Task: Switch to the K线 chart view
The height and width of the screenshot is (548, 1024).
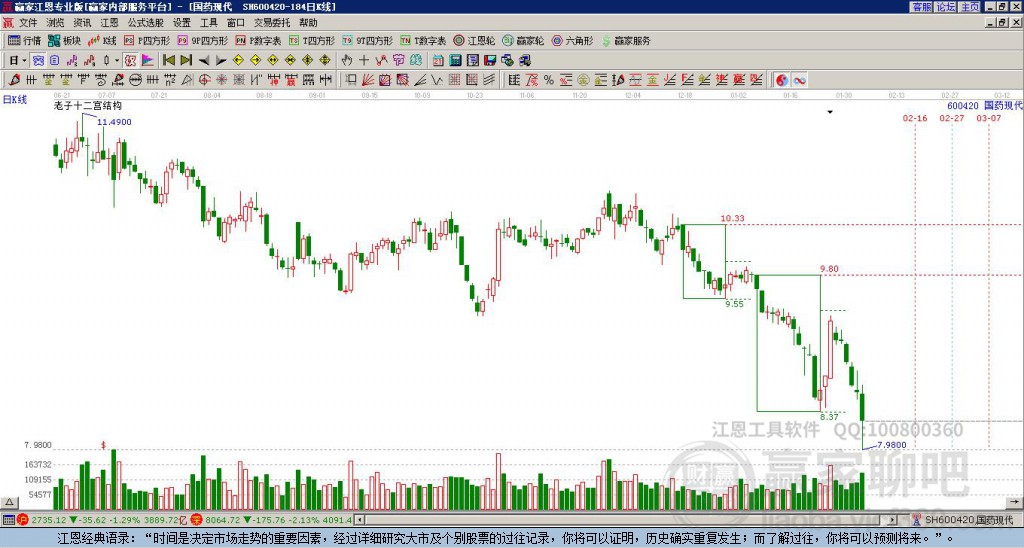Action: tap(101, 40)
